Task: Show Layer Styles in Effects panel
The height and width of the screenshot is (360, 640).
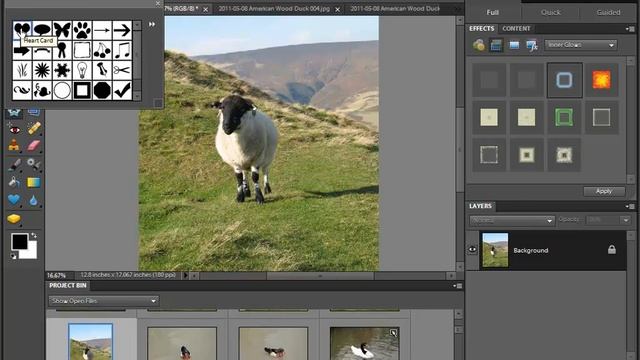Action: point(496,45)
